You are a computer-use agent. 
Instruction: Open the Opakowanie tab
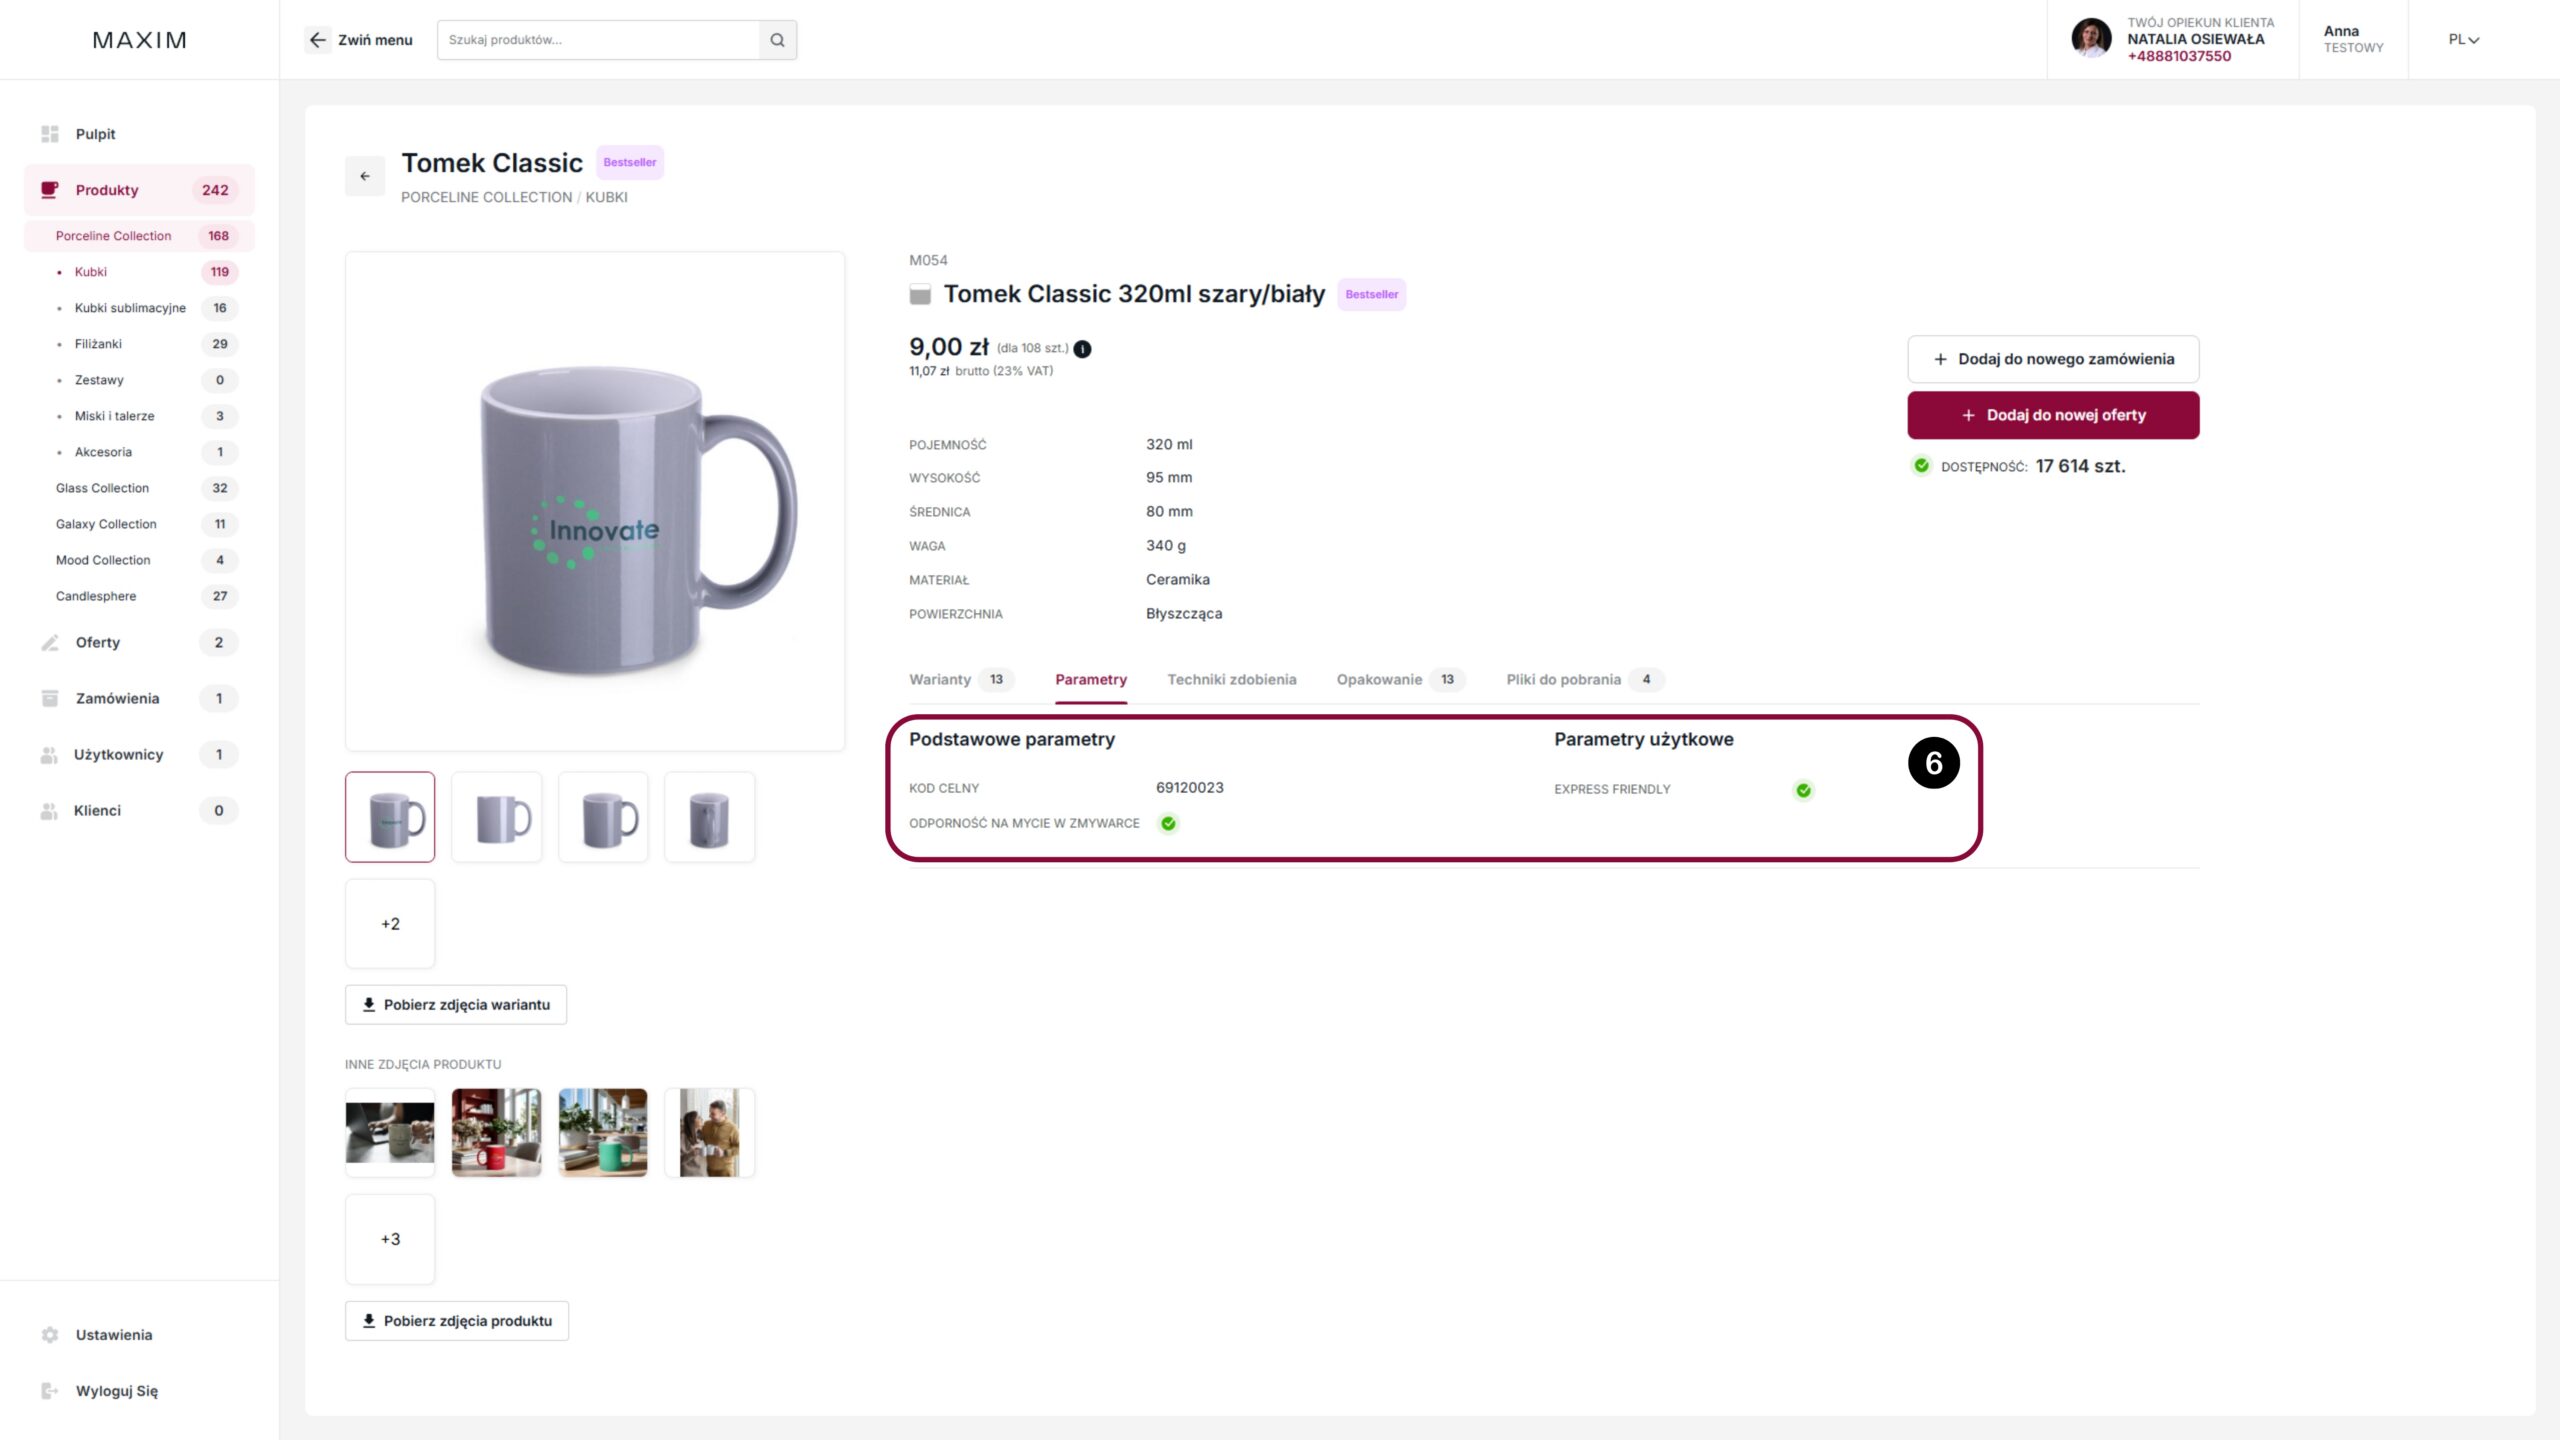(1379, 679)
